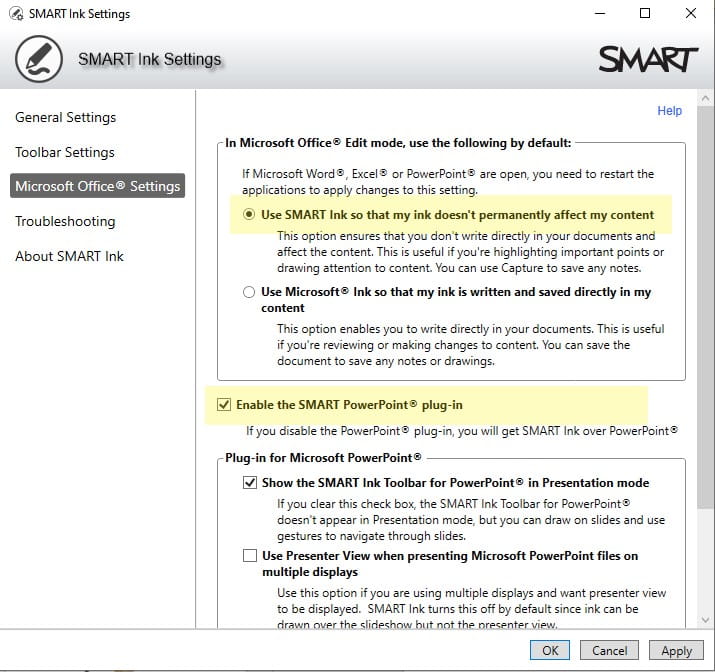Viewport: 715px width, 672px height.
Task: Enable Use Presenter View checkbox
Action: click(x=249, y=556)
